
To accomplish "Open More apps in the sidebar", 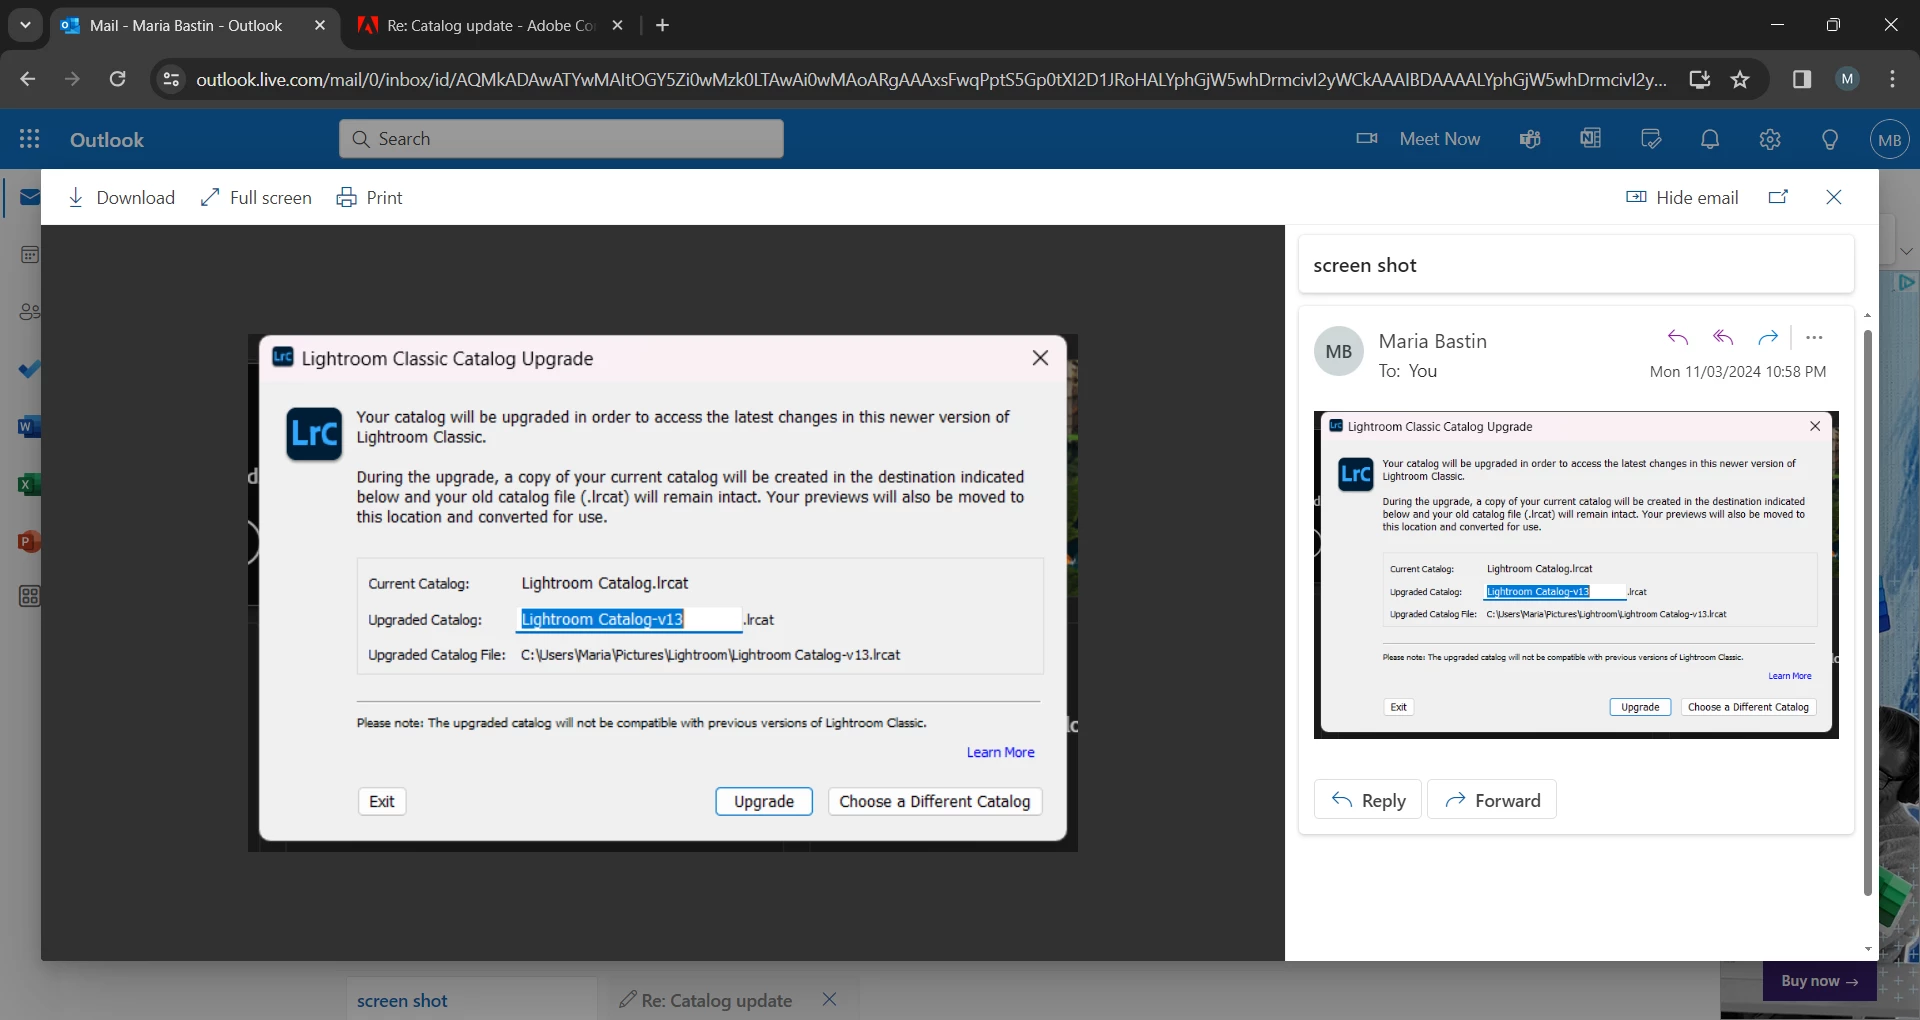I will (x=30, y=596).
